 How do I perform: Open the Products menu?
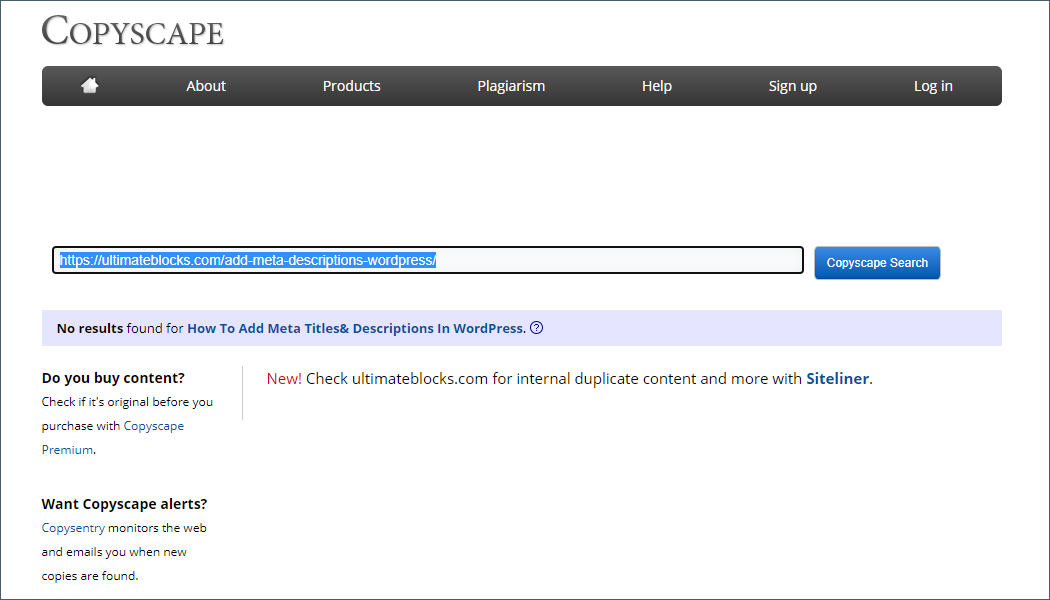352,86
